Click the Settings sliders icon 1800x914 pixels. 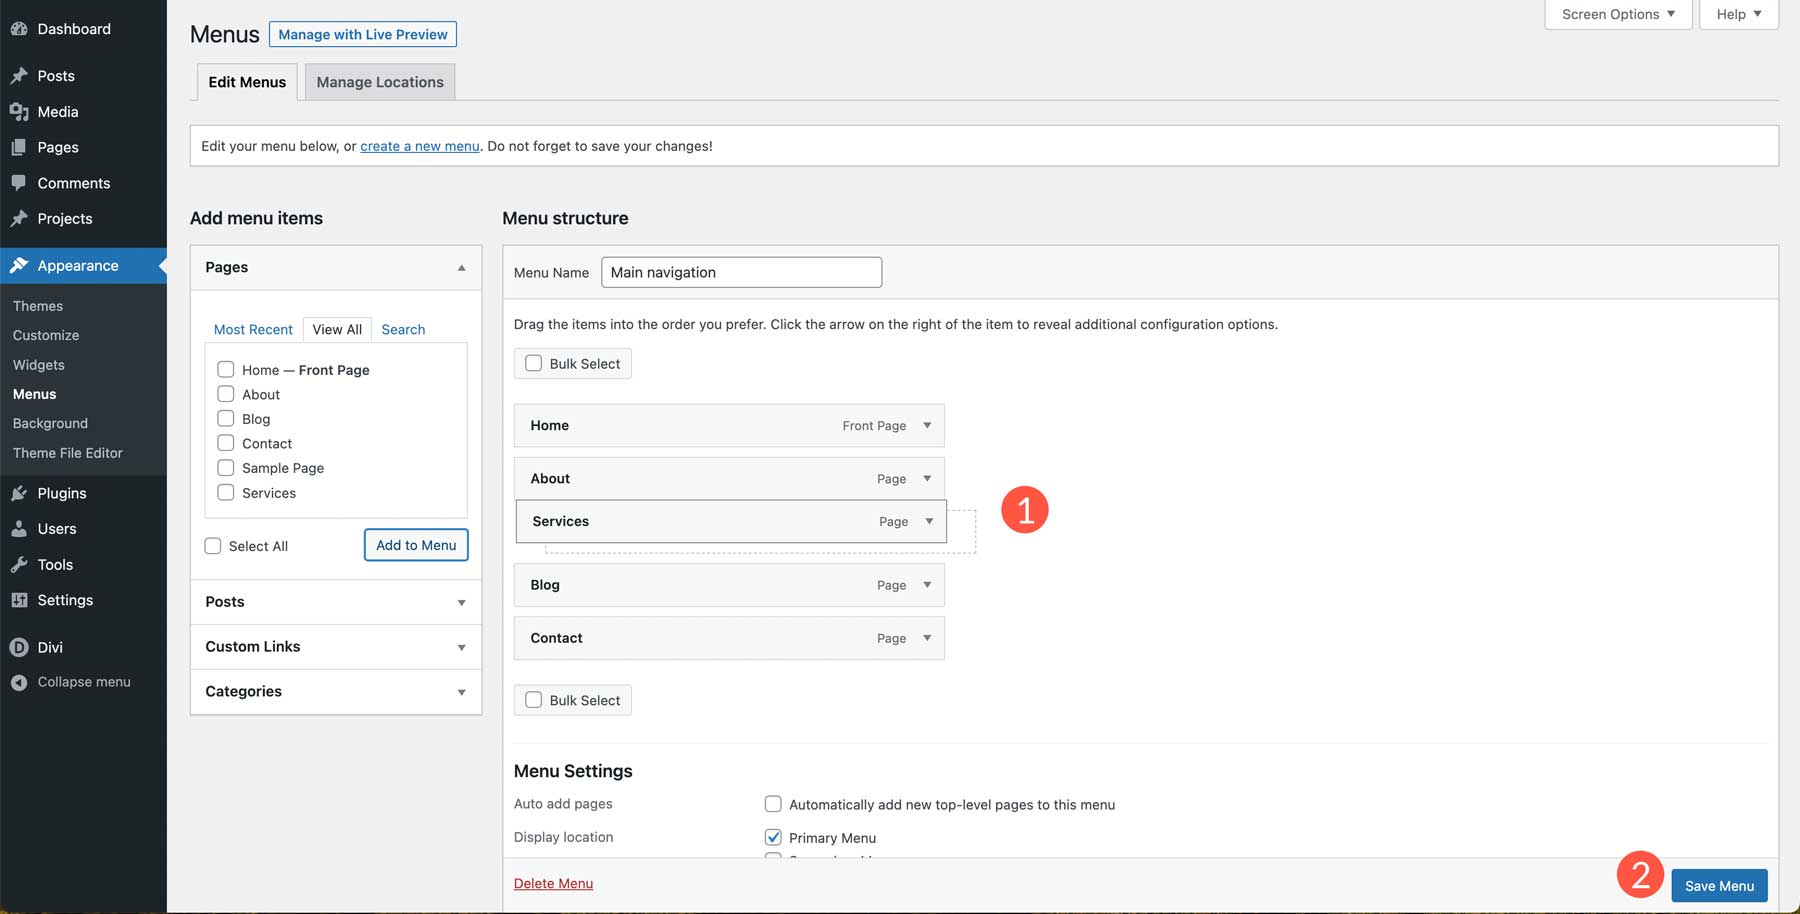click(19, 600)
